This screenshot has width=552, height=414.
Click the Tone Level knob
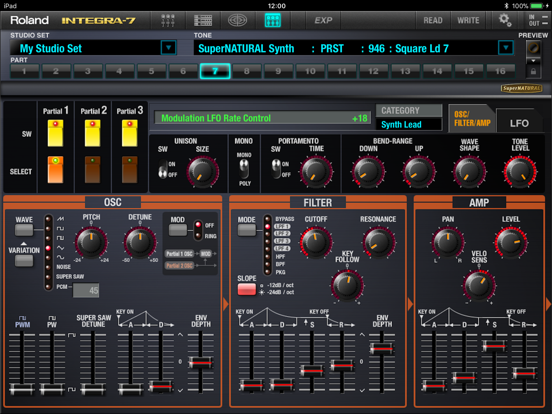coord(520,172)
